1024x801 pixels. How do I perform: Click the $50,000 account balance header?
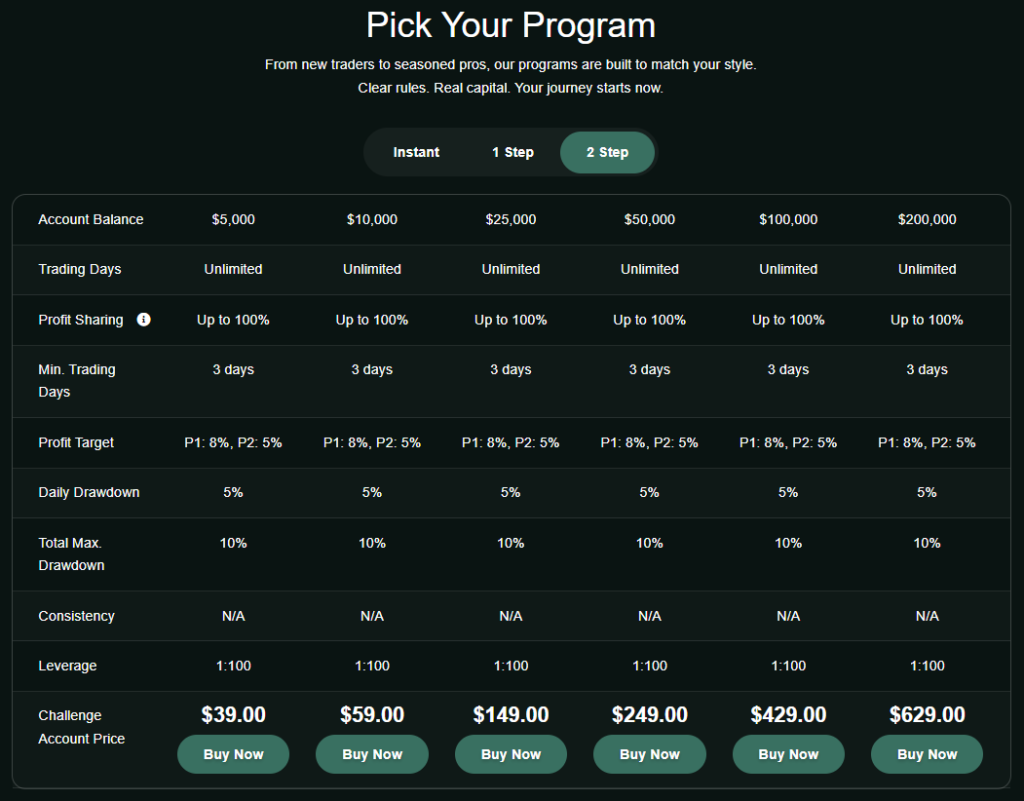650,219
